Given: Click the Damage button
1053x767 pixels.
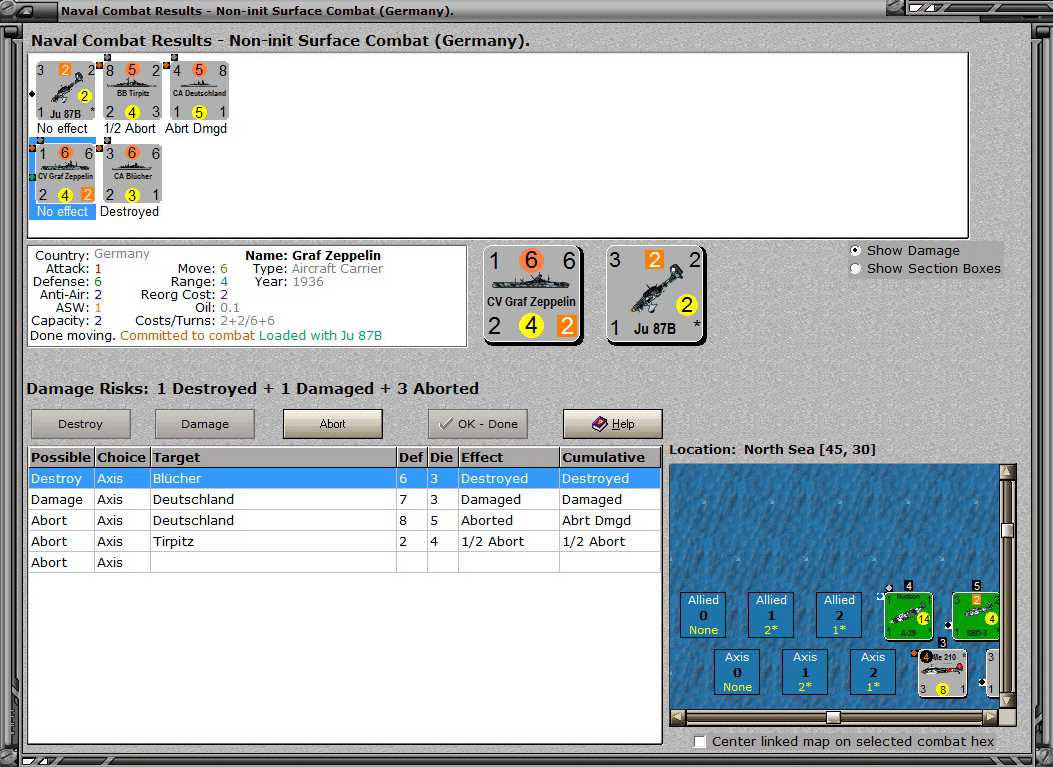Looking at the screenshot, I should click(205, 424).
